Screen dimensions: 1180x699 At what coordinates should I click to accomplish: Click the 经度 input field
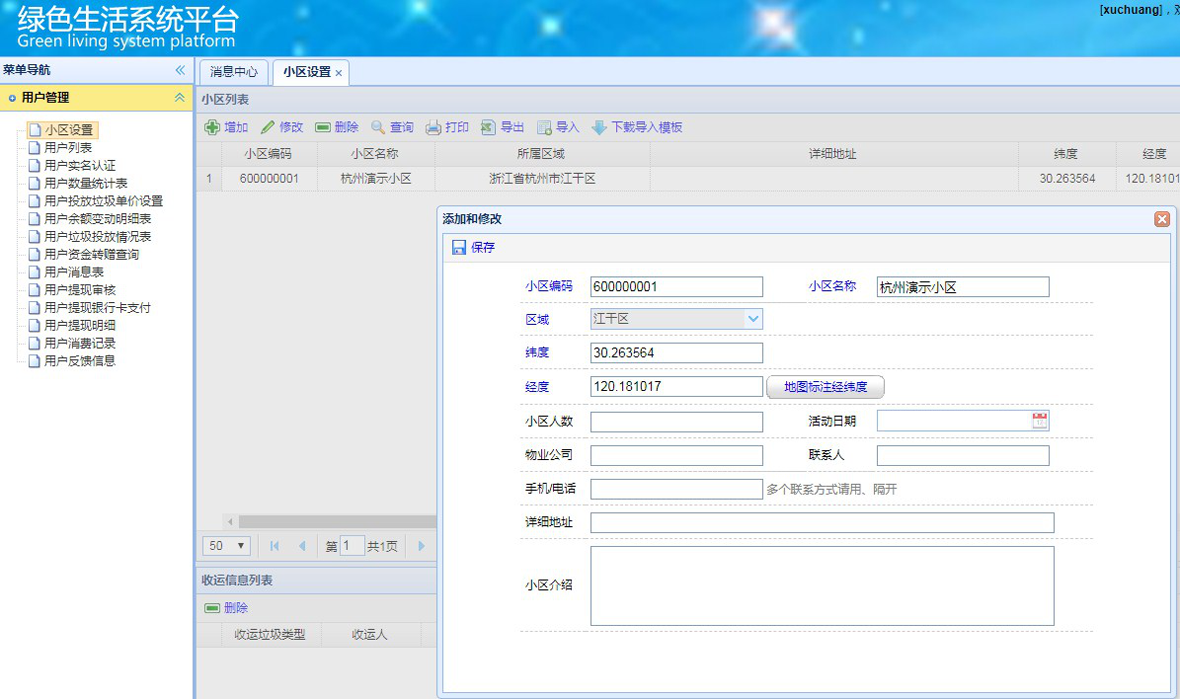(677, 387)
